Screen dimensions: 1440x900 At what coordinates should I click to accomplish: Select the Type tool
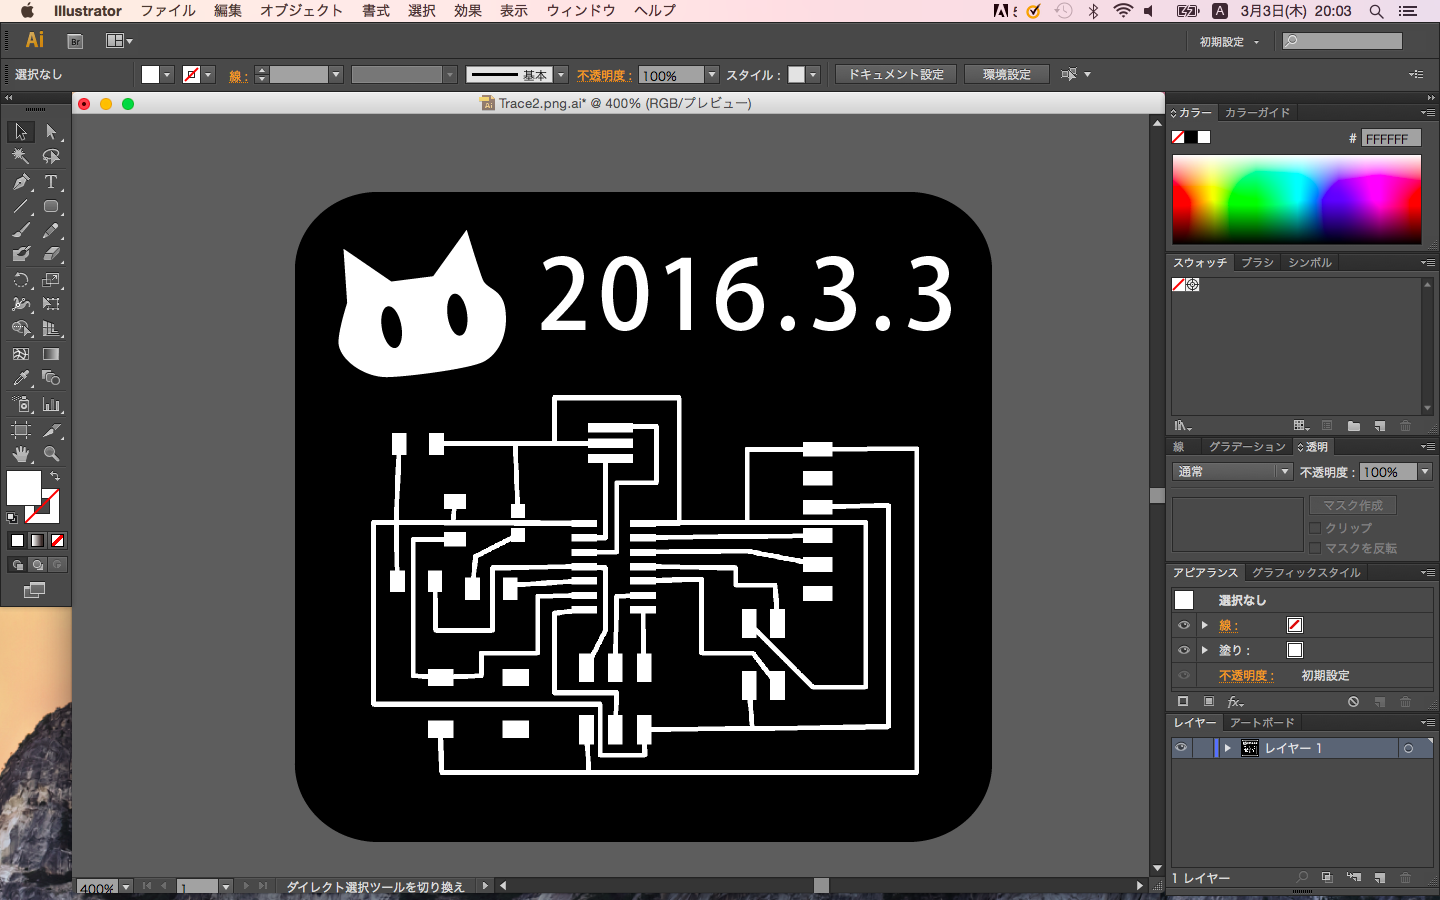(x=51, y=182)
